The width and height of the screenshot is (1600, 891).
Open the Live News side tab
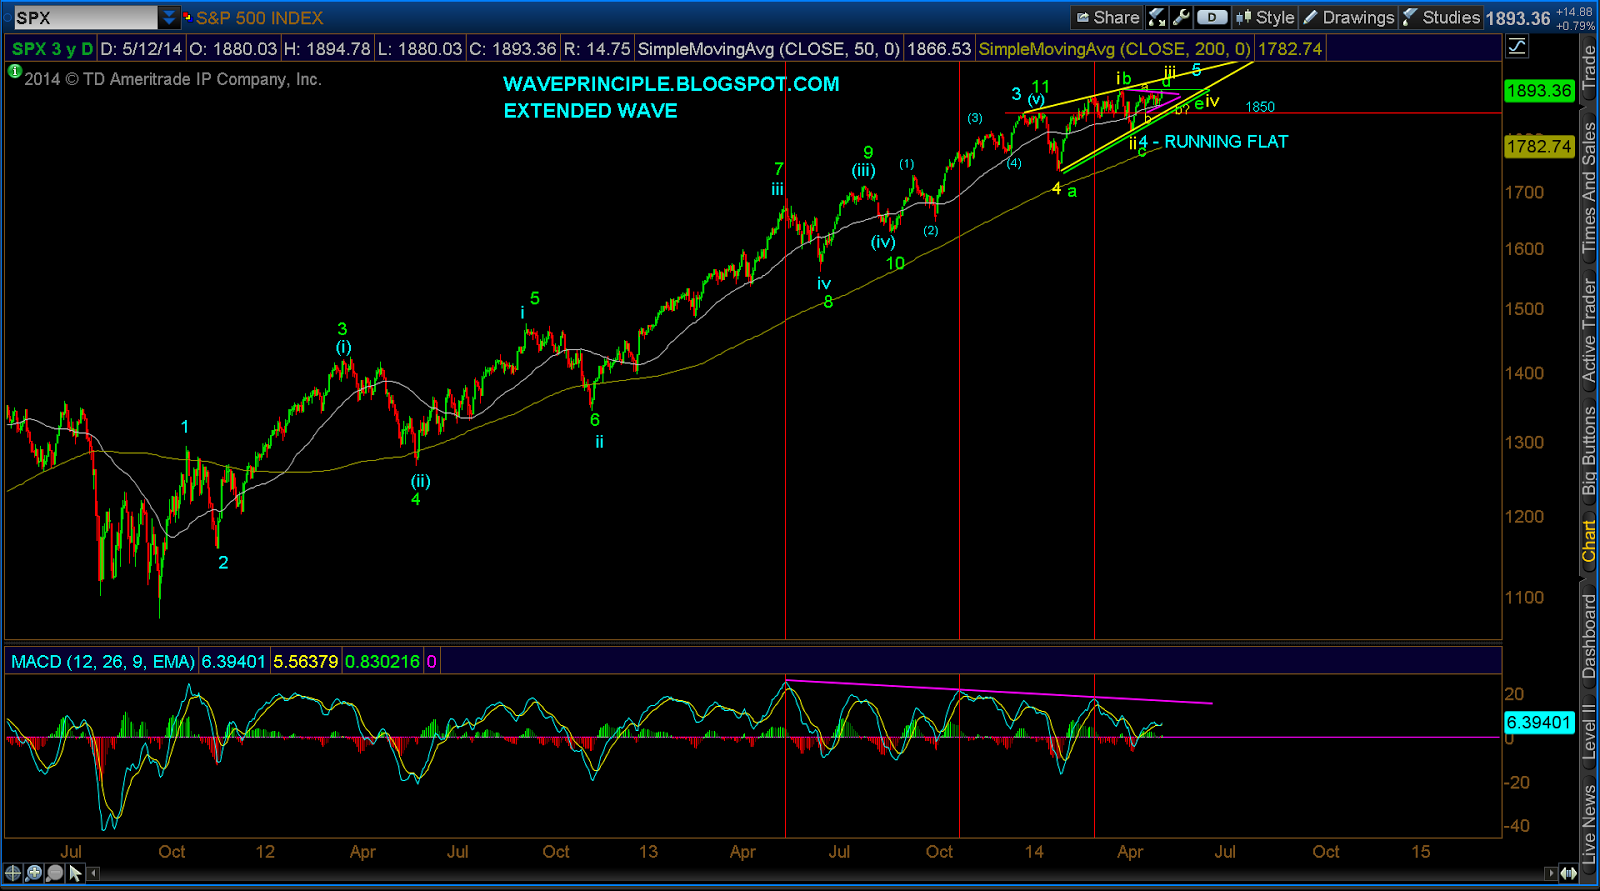[1589, 823]
